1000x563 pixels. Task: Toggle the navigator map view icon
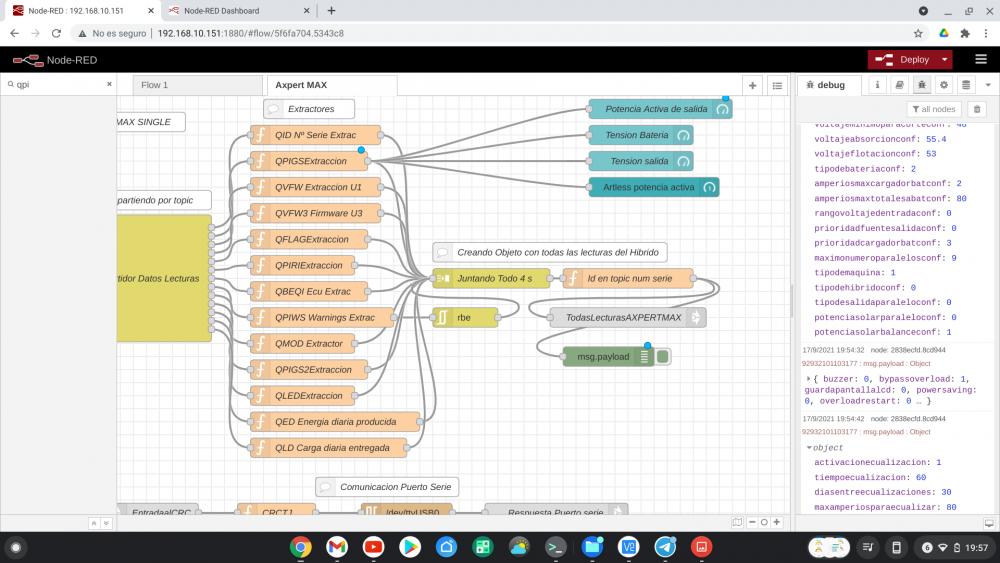click(737, 522)
